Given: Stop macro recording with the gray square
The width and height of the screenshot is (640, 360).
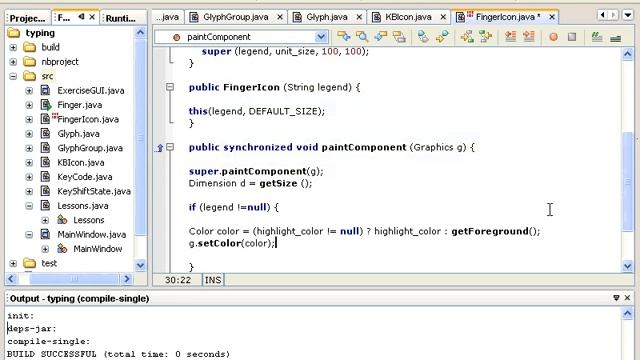Looking at the screenshot, I should point(572,37).
